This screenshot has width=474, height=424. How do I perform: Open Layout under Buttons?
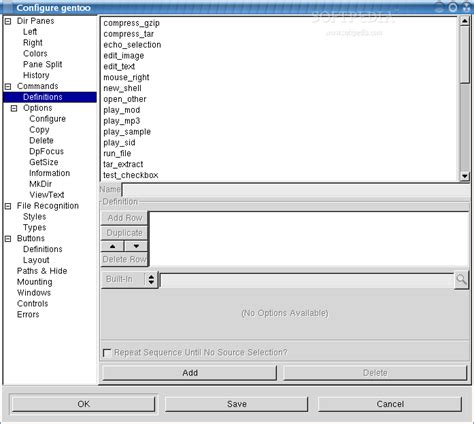[36, 260]
